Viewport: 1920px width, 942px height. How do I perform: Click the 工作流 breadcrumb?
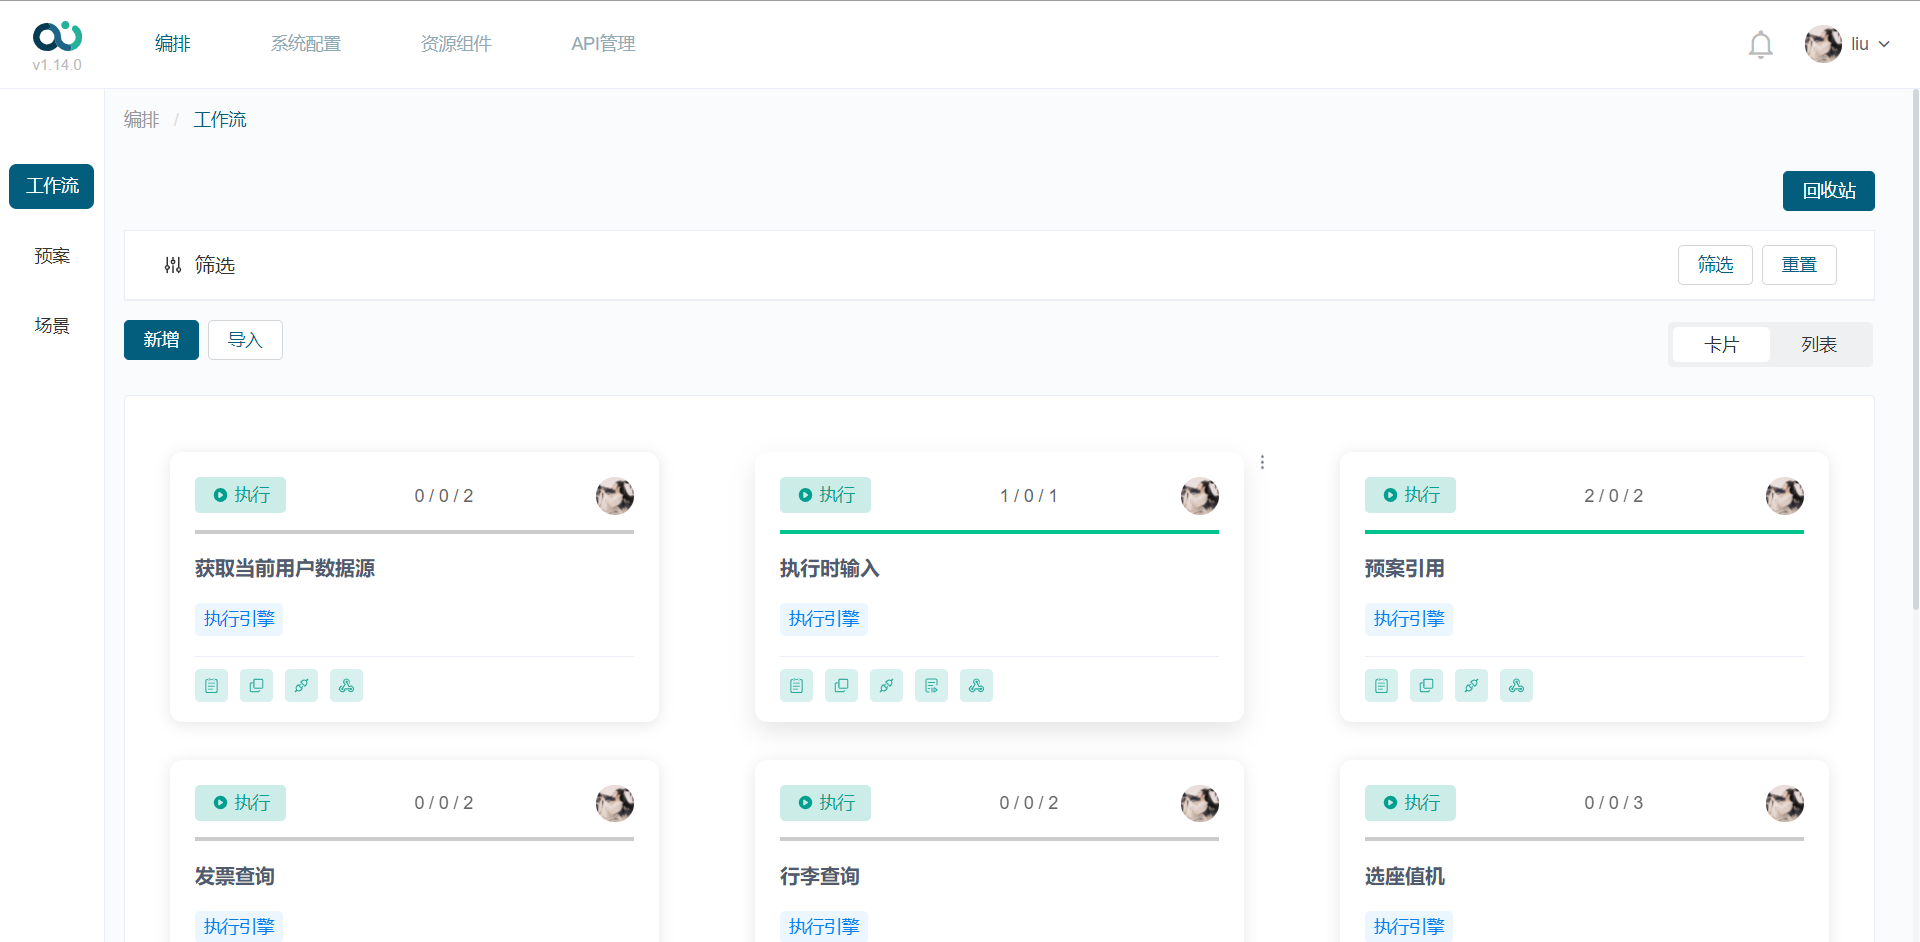point(220,120)
